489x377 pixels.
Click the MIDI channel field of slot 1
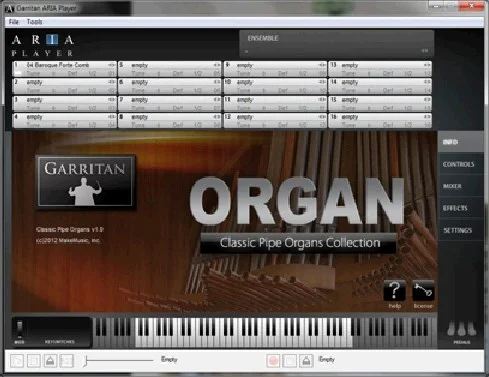click(x=112, y=73)
